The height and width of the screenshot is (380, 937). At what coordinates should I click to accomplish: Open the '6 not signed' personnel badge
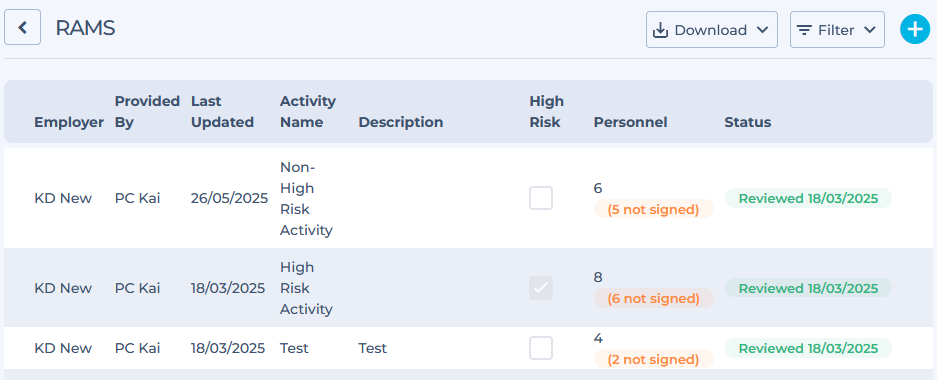click(x=653, y=298)
